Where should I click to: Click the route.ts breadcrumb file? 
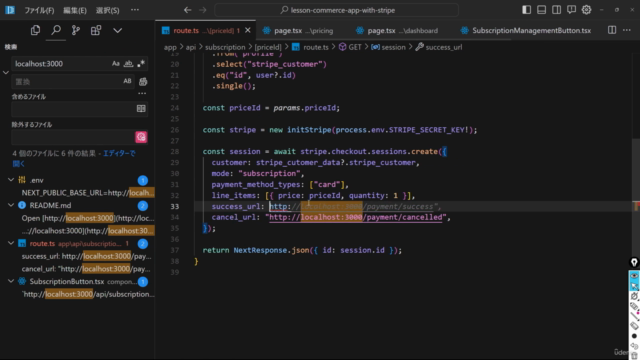click(x=311, y=47)
